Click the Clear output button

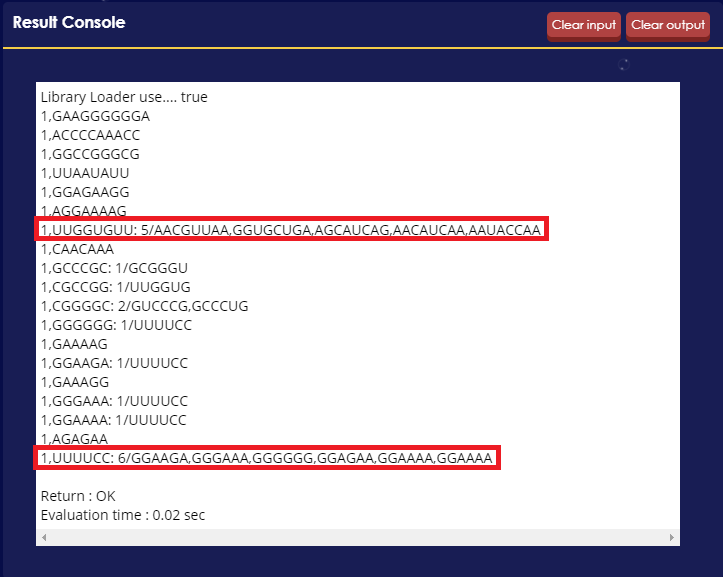coord(668,26)
